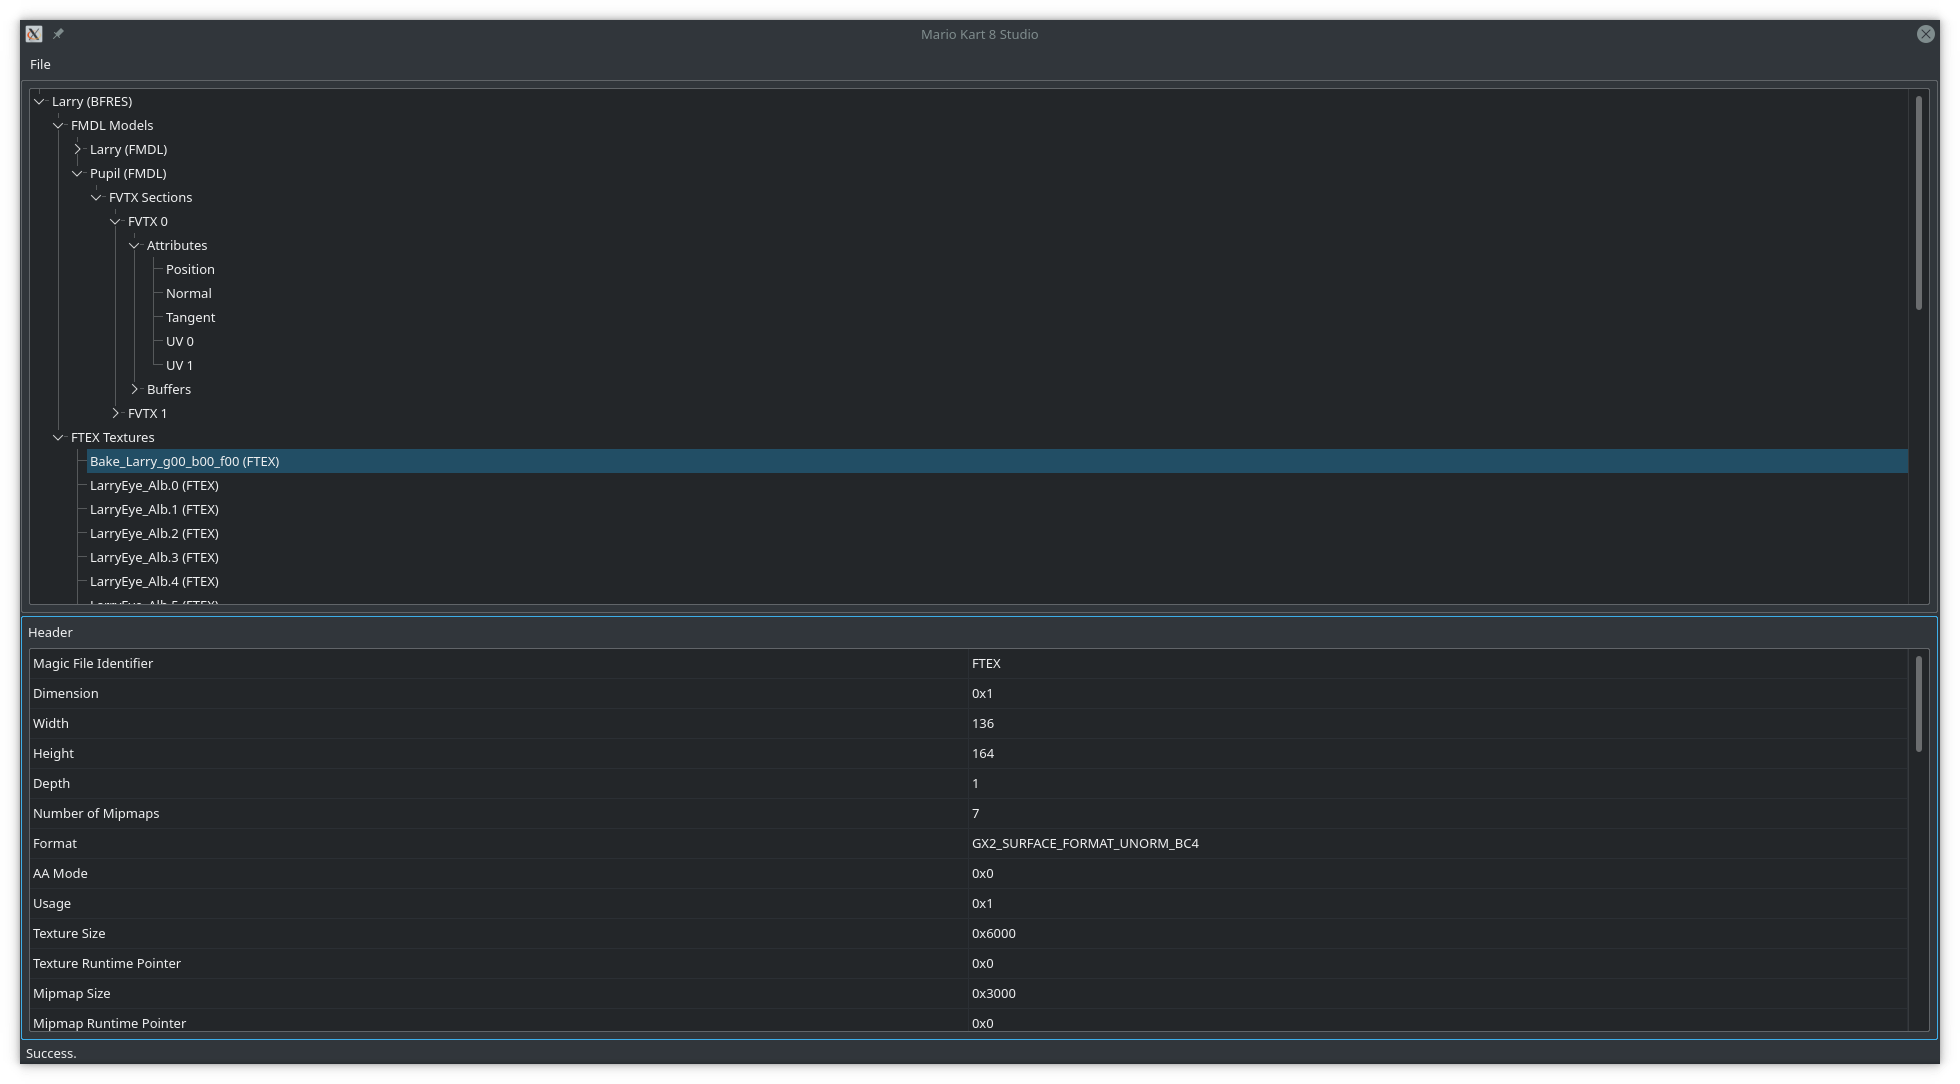This screenshot has height=1084, width=1960.
Task: Collapse the FMDL Models node
Action: click(59, 125)
